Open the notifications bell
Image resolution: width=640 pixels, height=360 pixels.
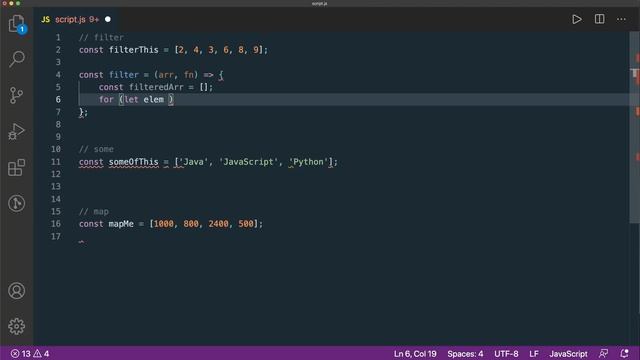tap(624, 353)
